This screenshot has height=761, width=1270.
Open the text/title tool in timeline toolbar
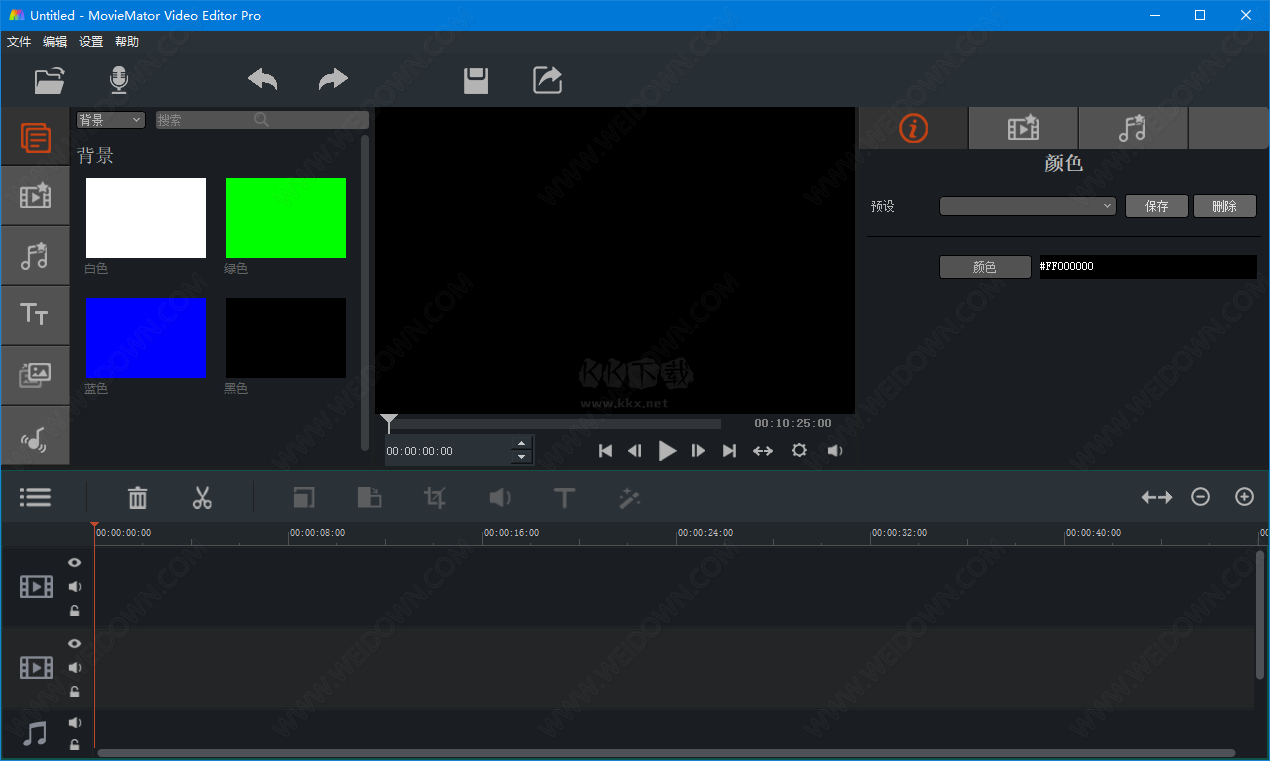coord(564,497)
